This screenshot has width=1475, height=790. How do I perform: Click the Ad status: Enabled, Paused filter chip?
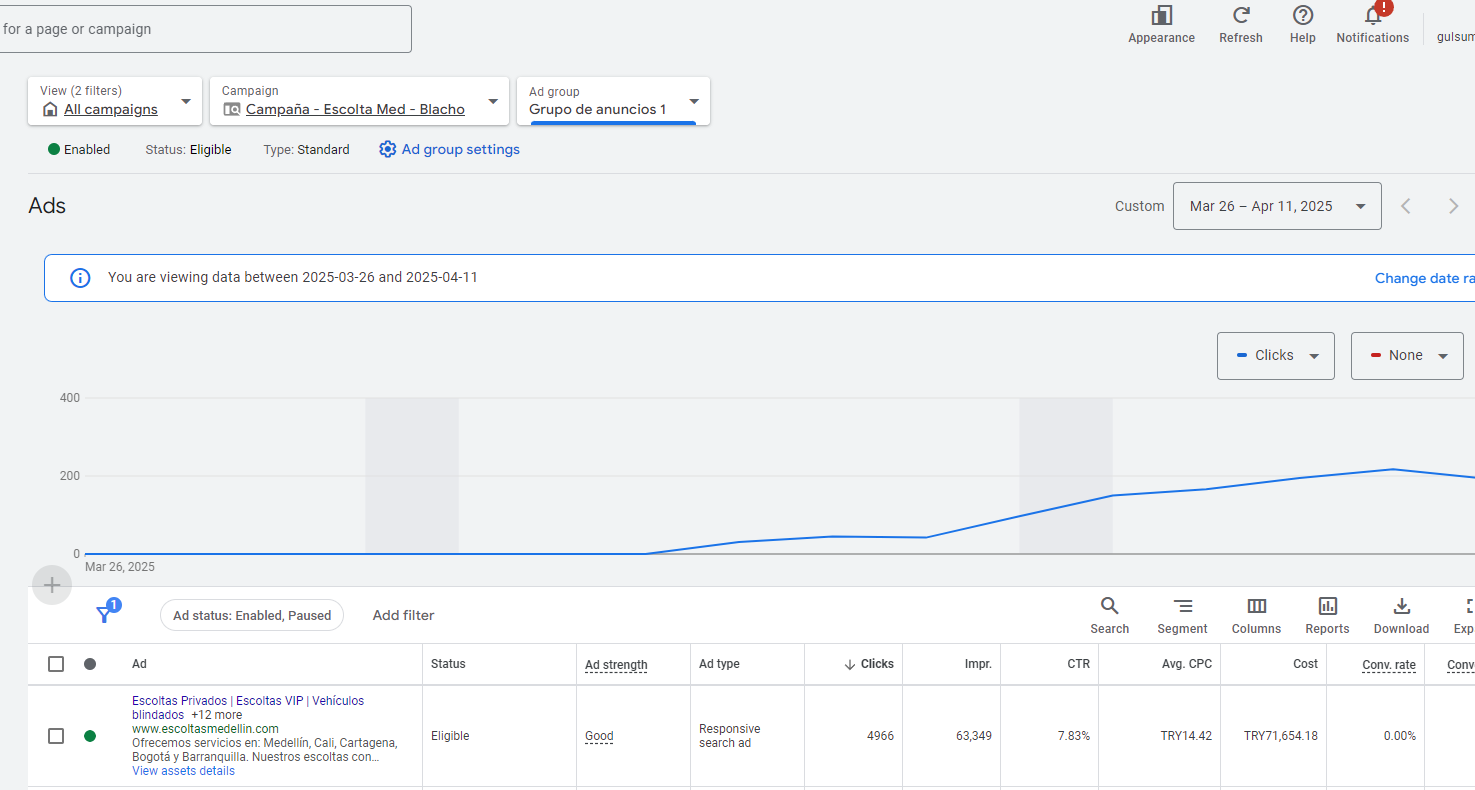(252, 615)
